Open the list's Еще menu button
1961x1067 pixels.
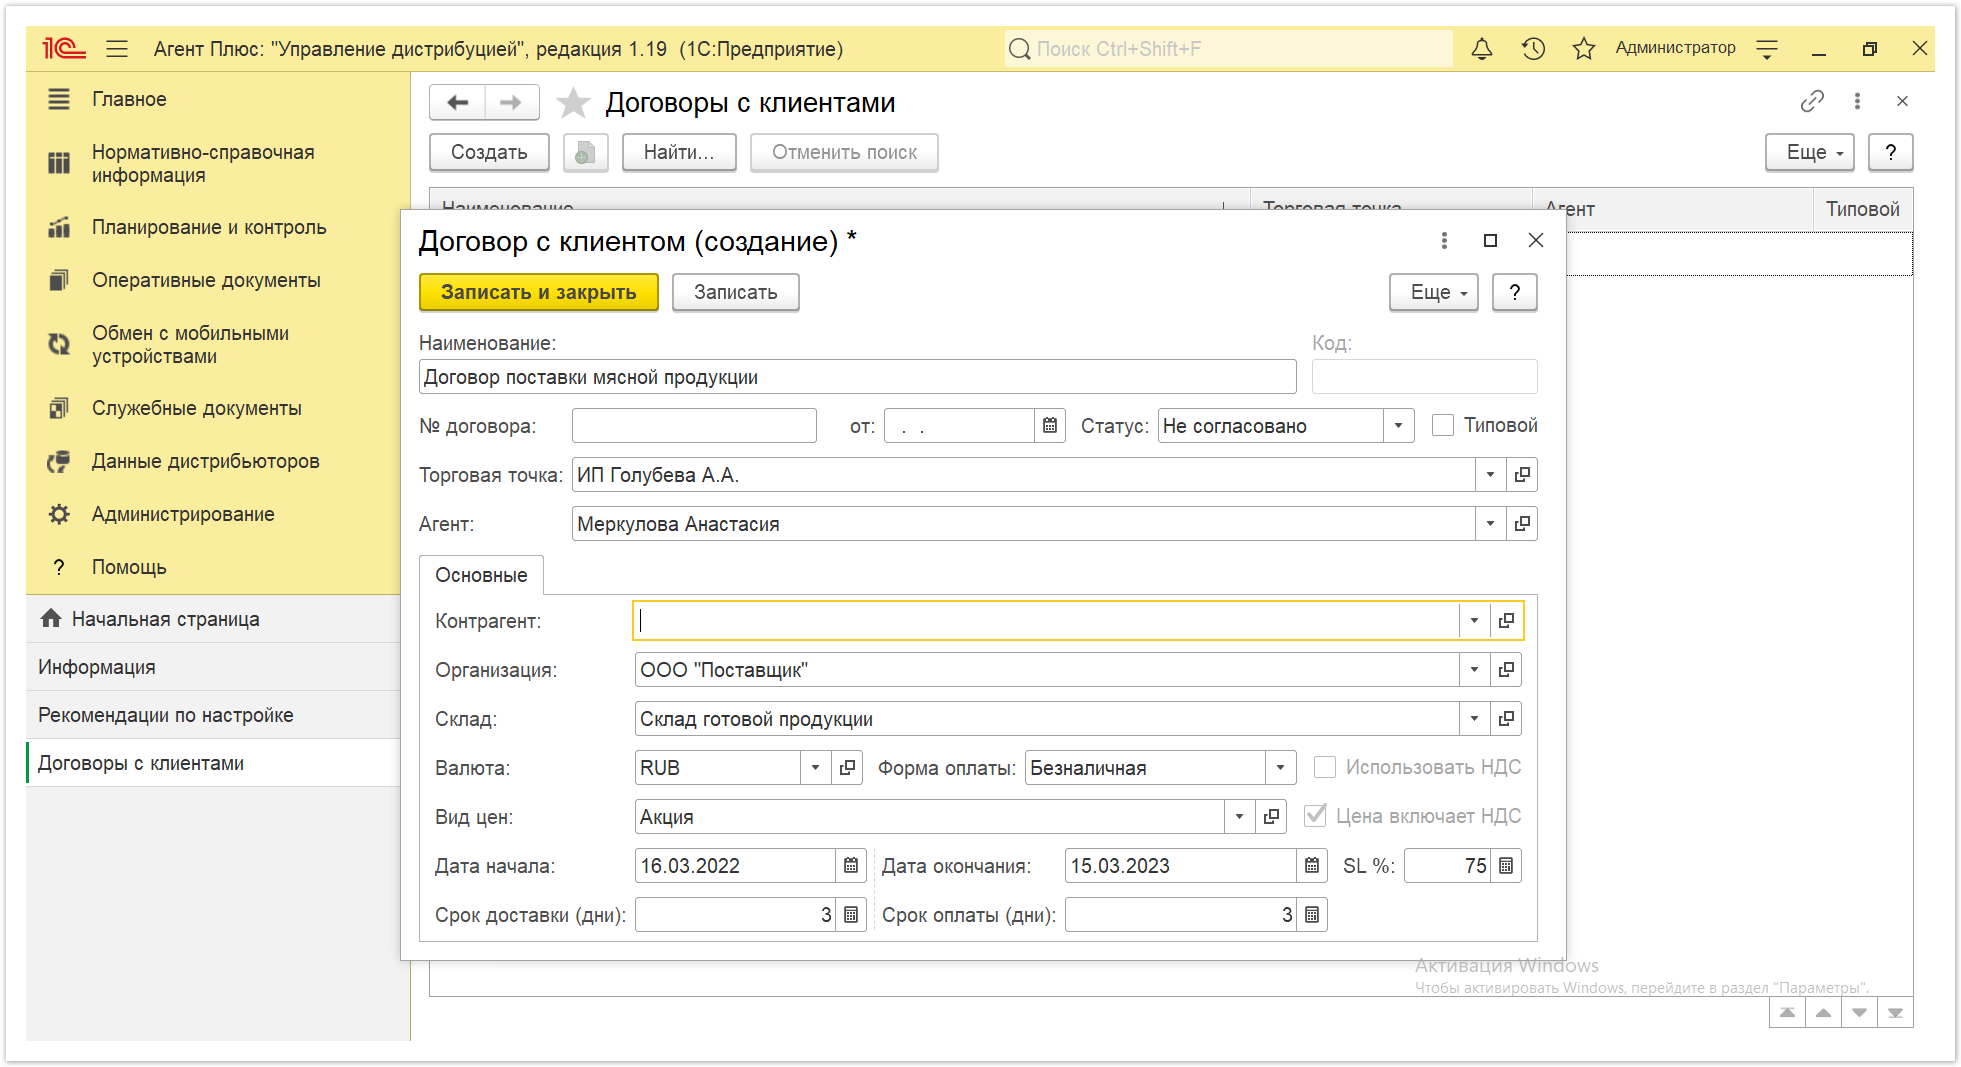pos(1810,152)
